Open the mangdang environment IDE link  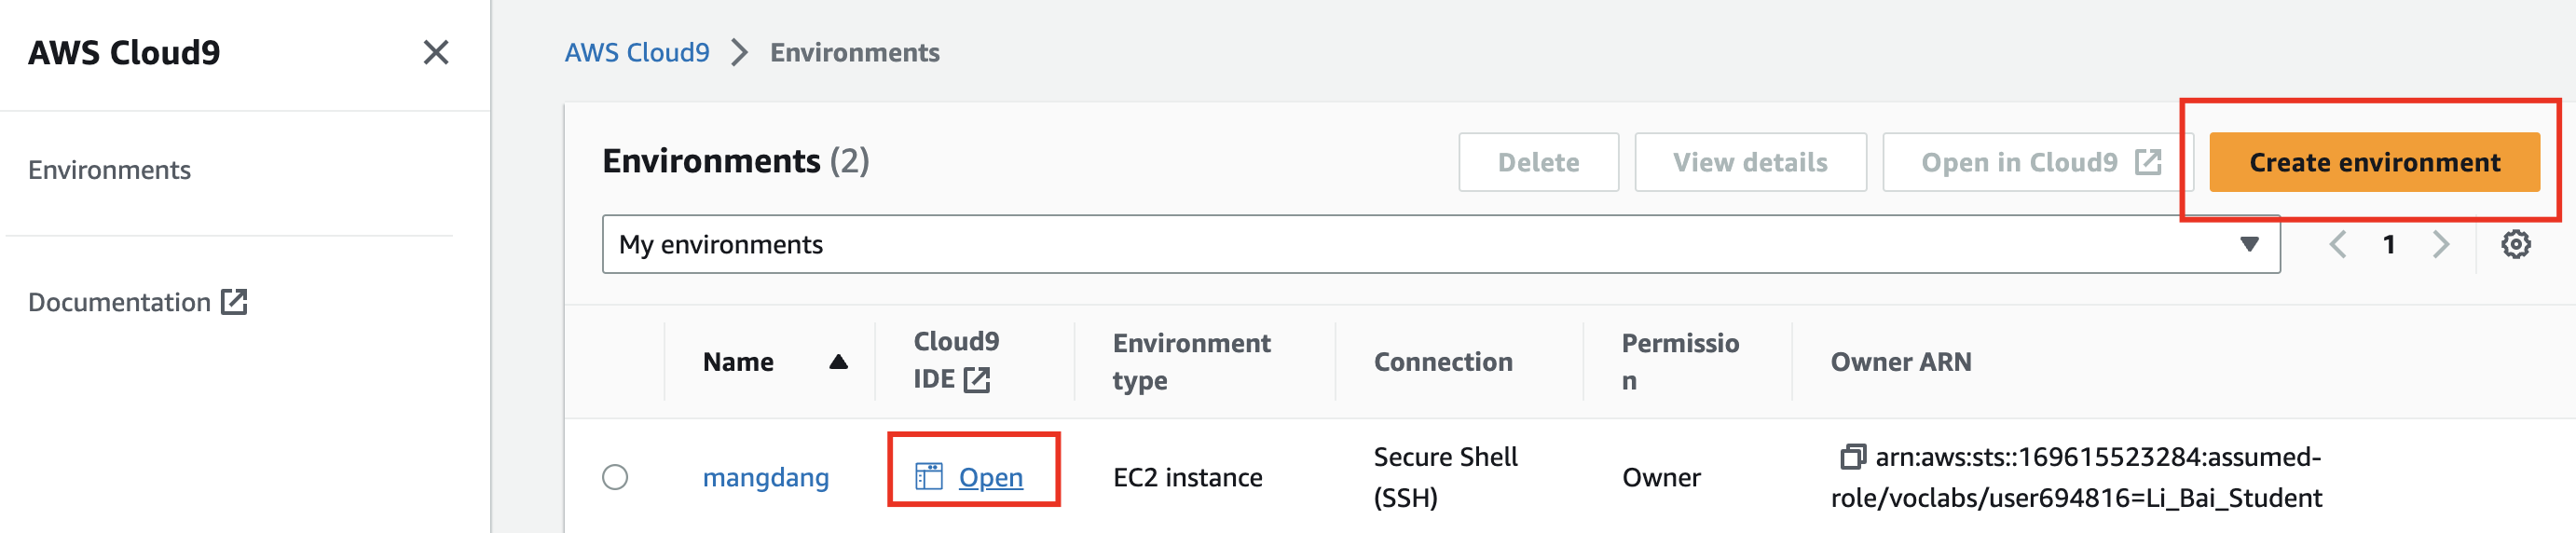coord(990,477)
